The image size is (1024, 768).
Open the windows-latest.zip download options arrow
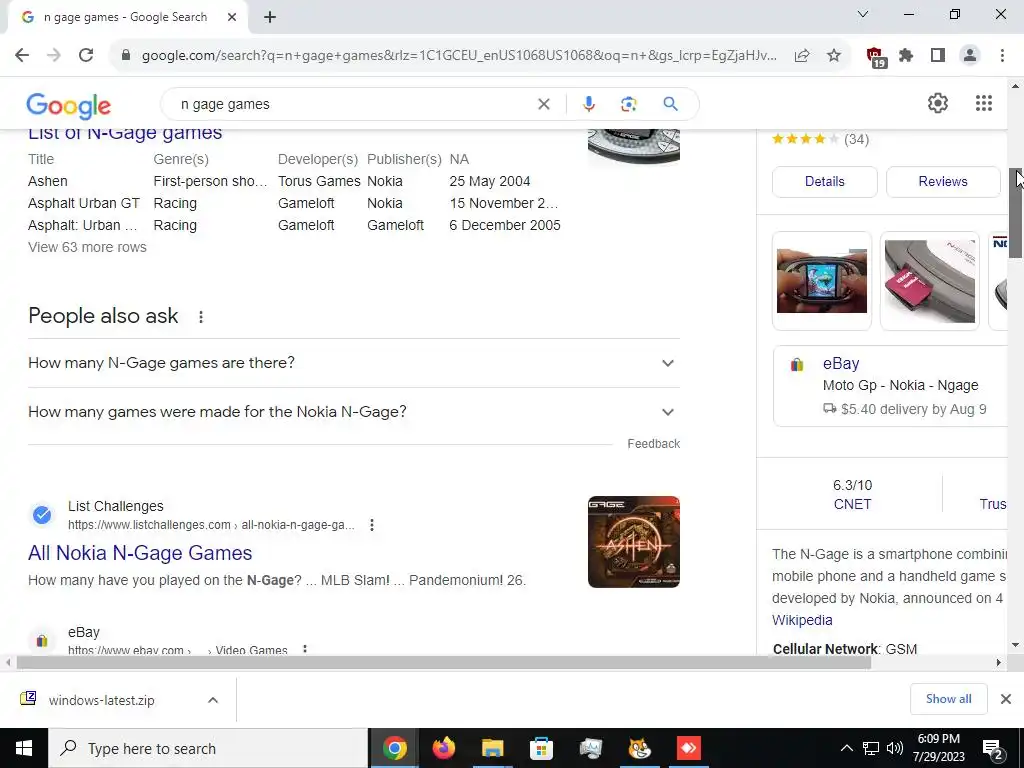coord(213,700)
